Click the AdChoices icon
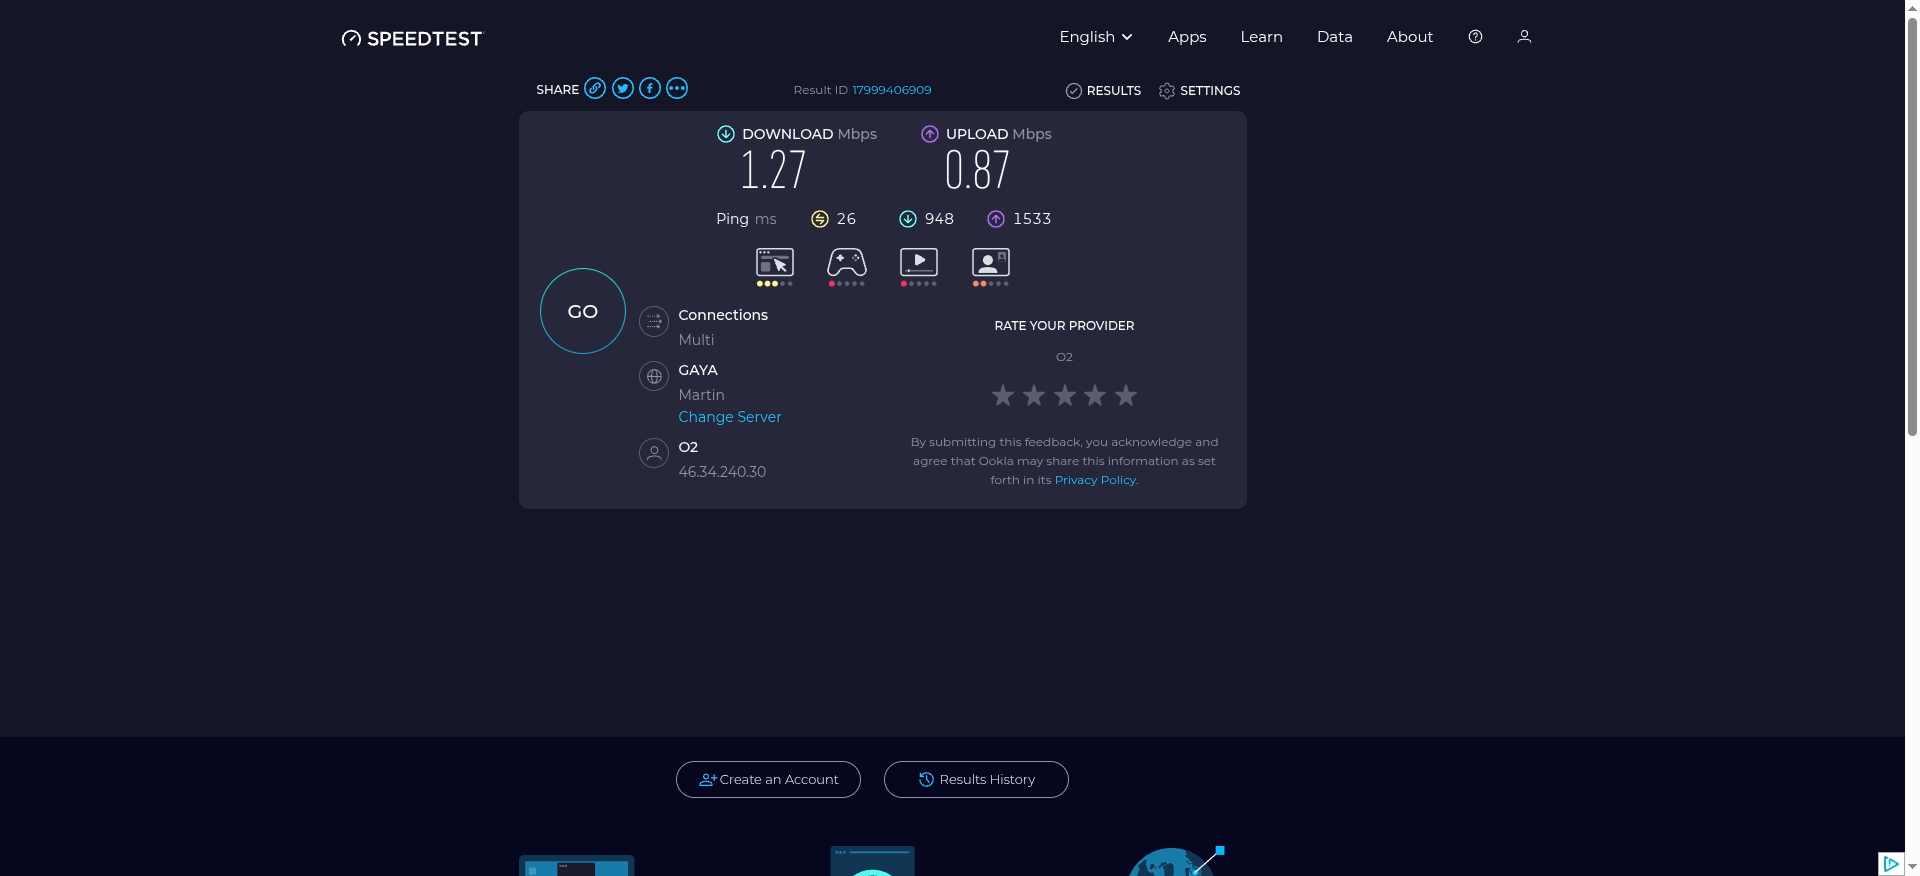The height and width of the screenshot is (876, 1920). pyautogui.click(x=1890, y=864)
